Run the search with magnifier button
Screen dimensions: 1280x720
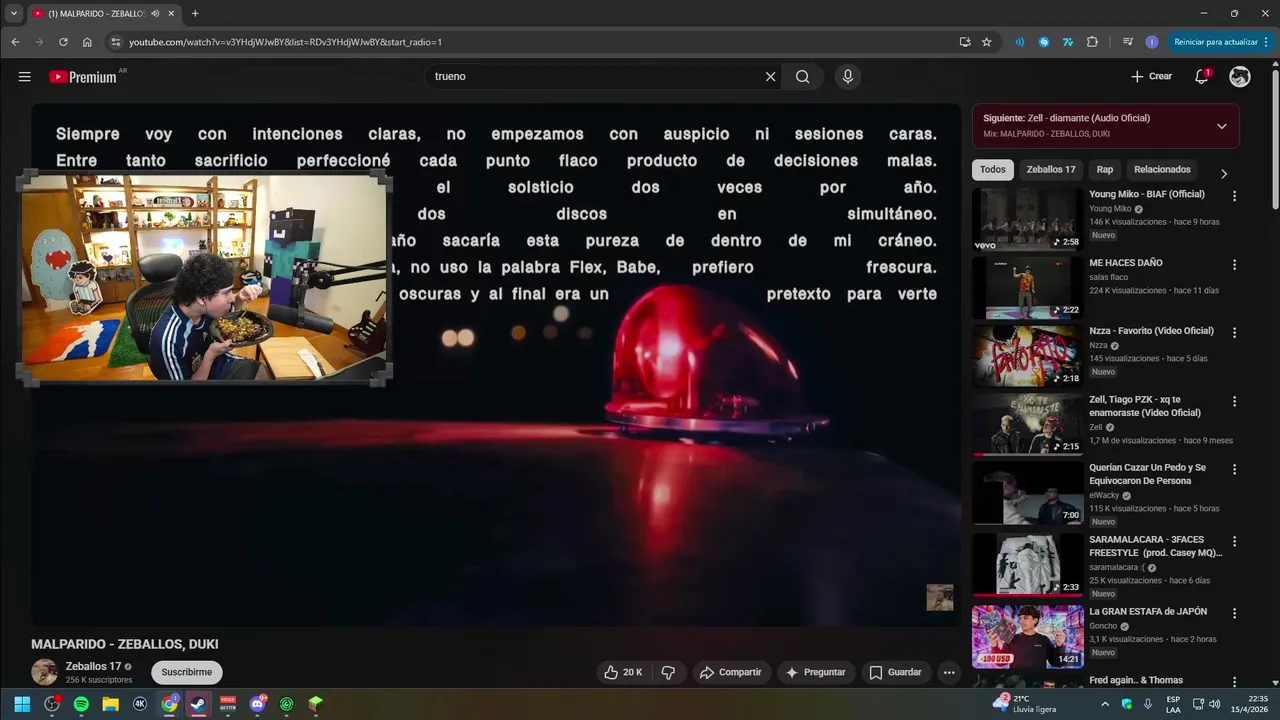pos(803,77)
